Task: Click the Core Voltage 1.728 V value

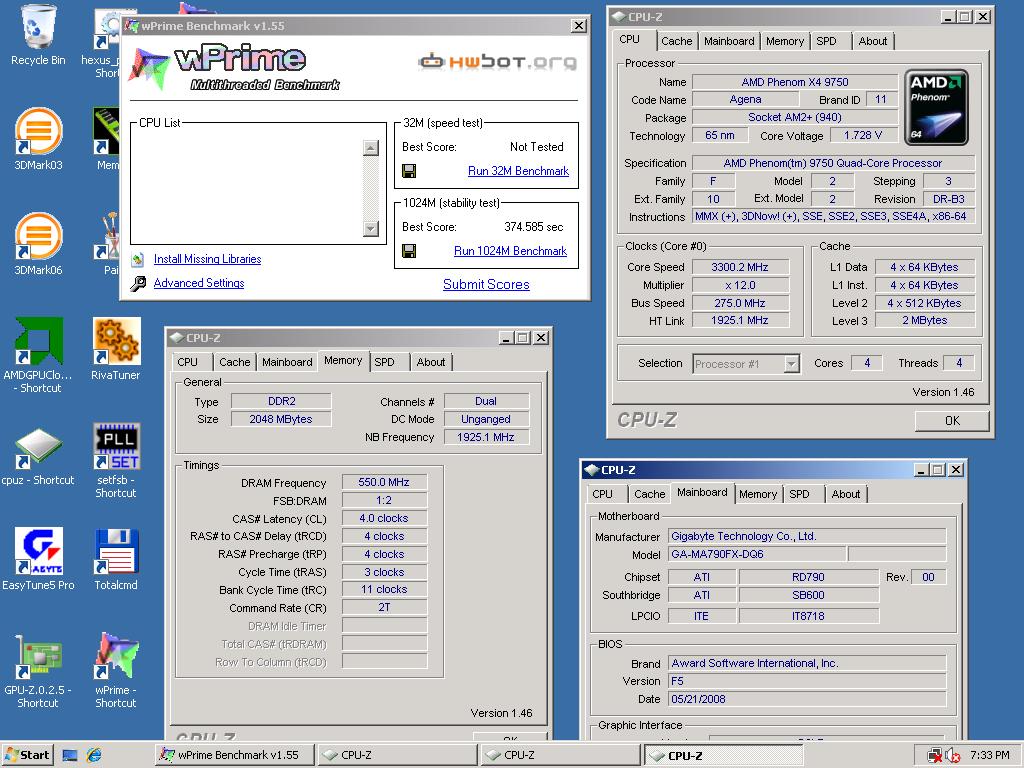Action: [863, 135]
